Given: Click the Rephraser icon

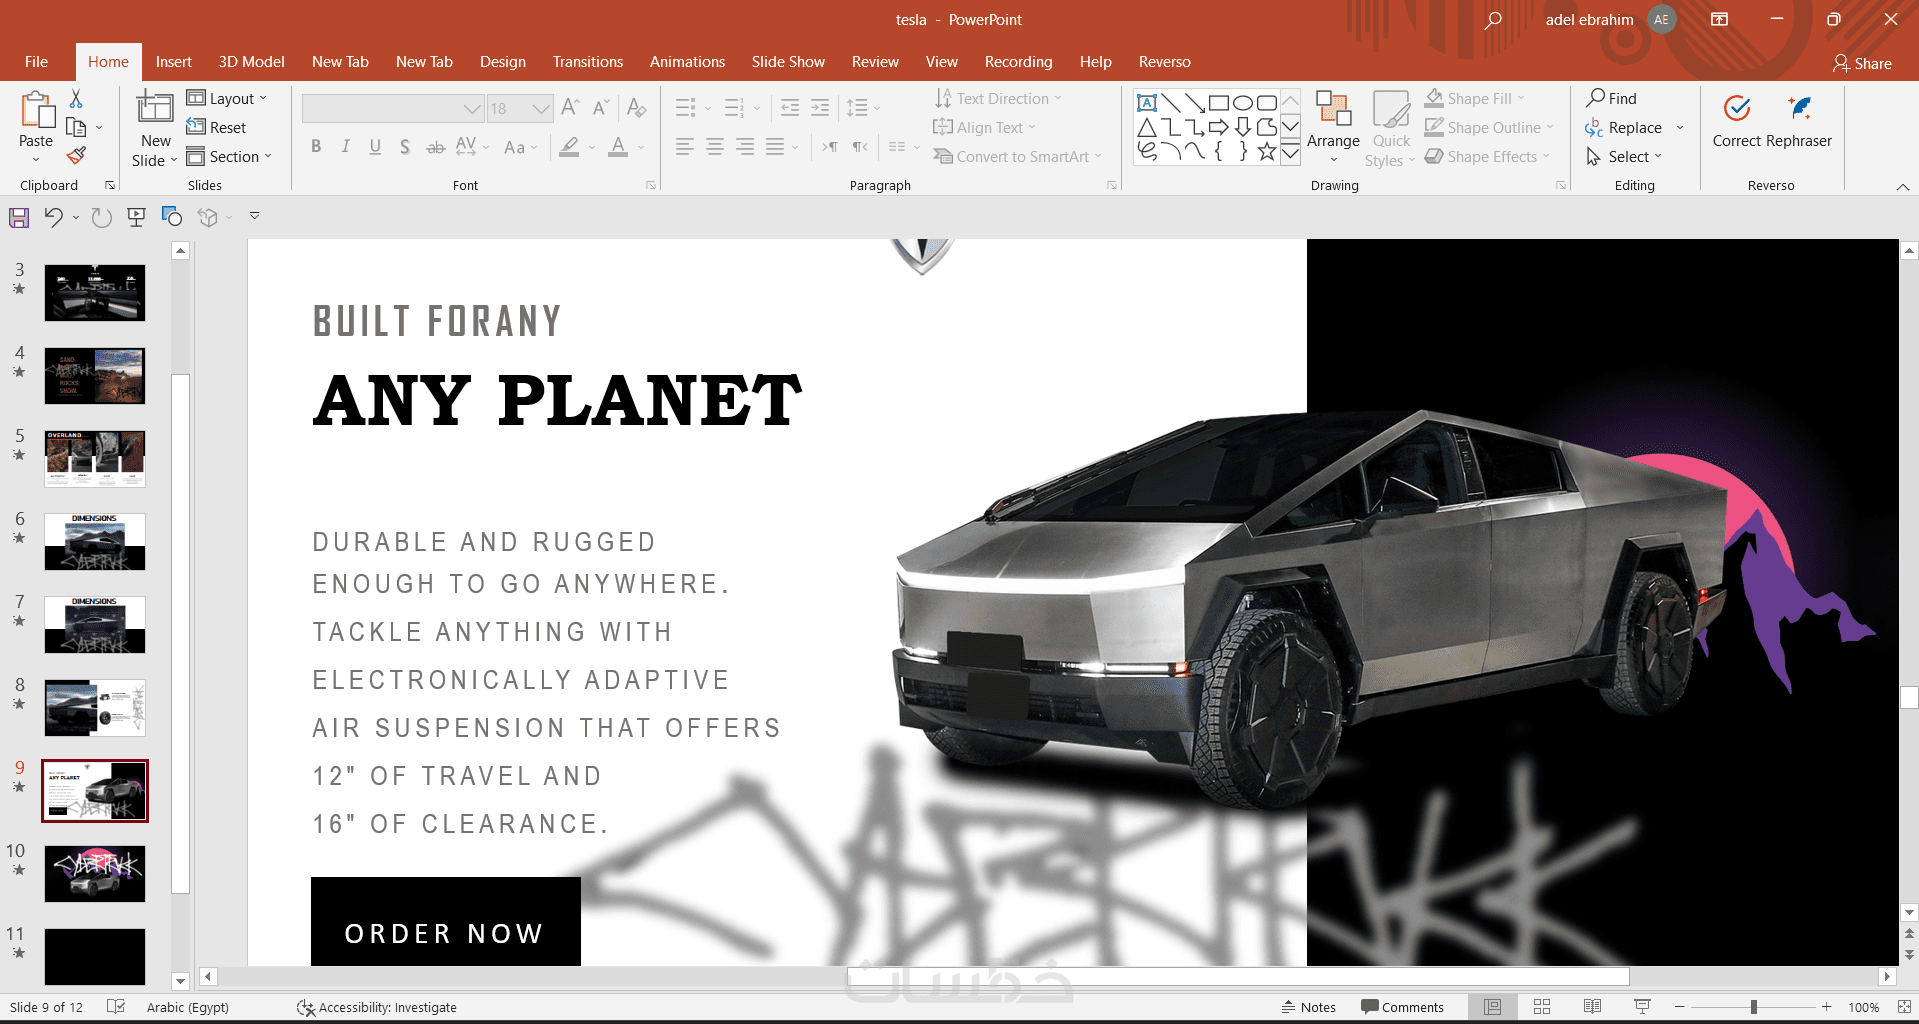Looking at the screenshot, I should coord(1800,108).
